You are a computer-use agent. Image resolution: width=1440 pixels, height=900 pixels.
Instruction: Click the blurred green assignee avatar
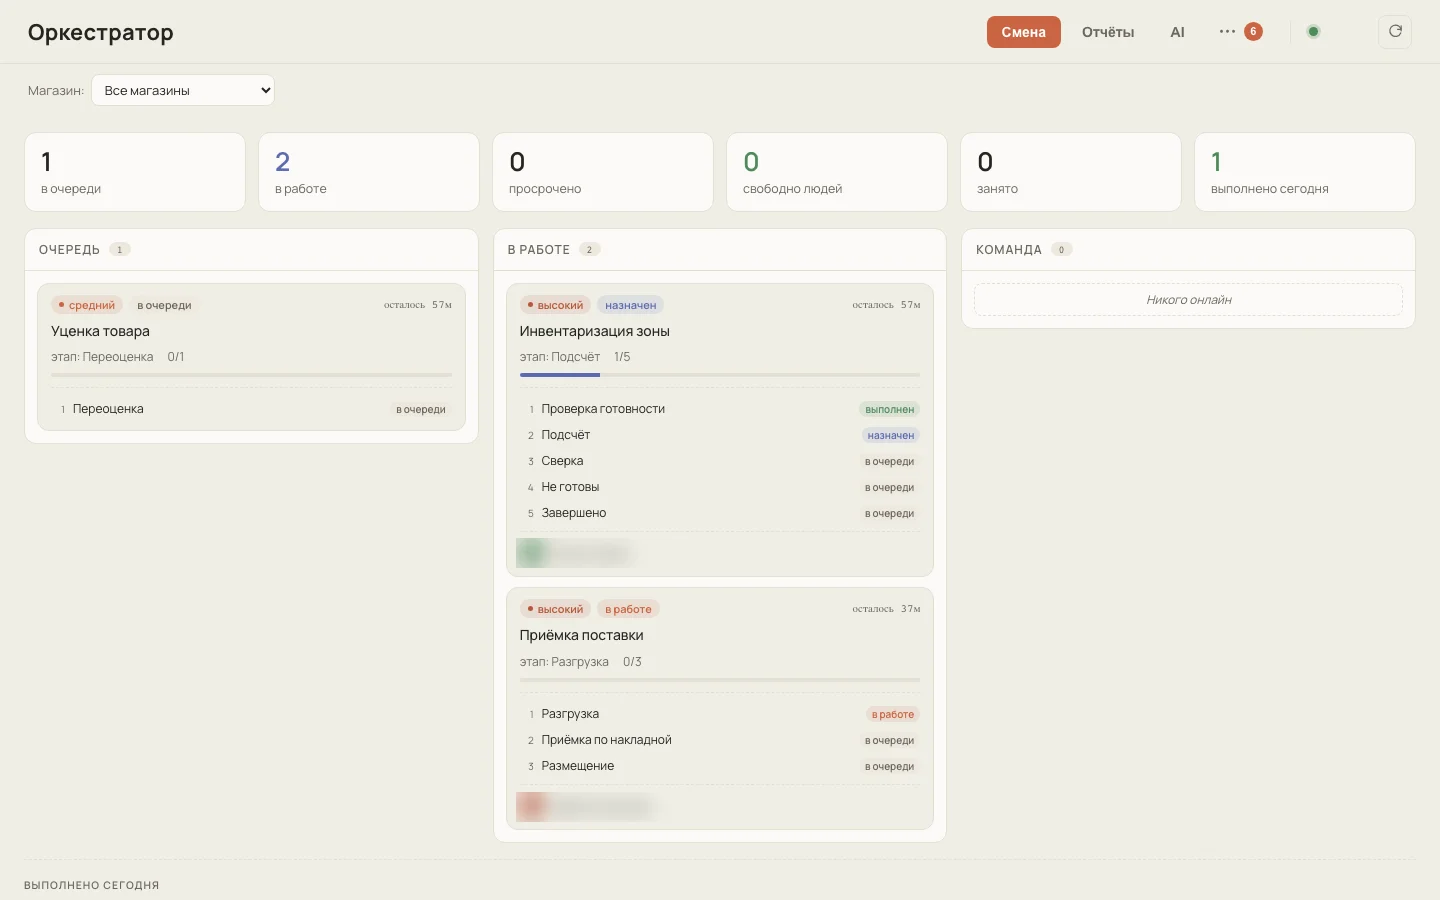pyautogui.click(x=533, y=552)
